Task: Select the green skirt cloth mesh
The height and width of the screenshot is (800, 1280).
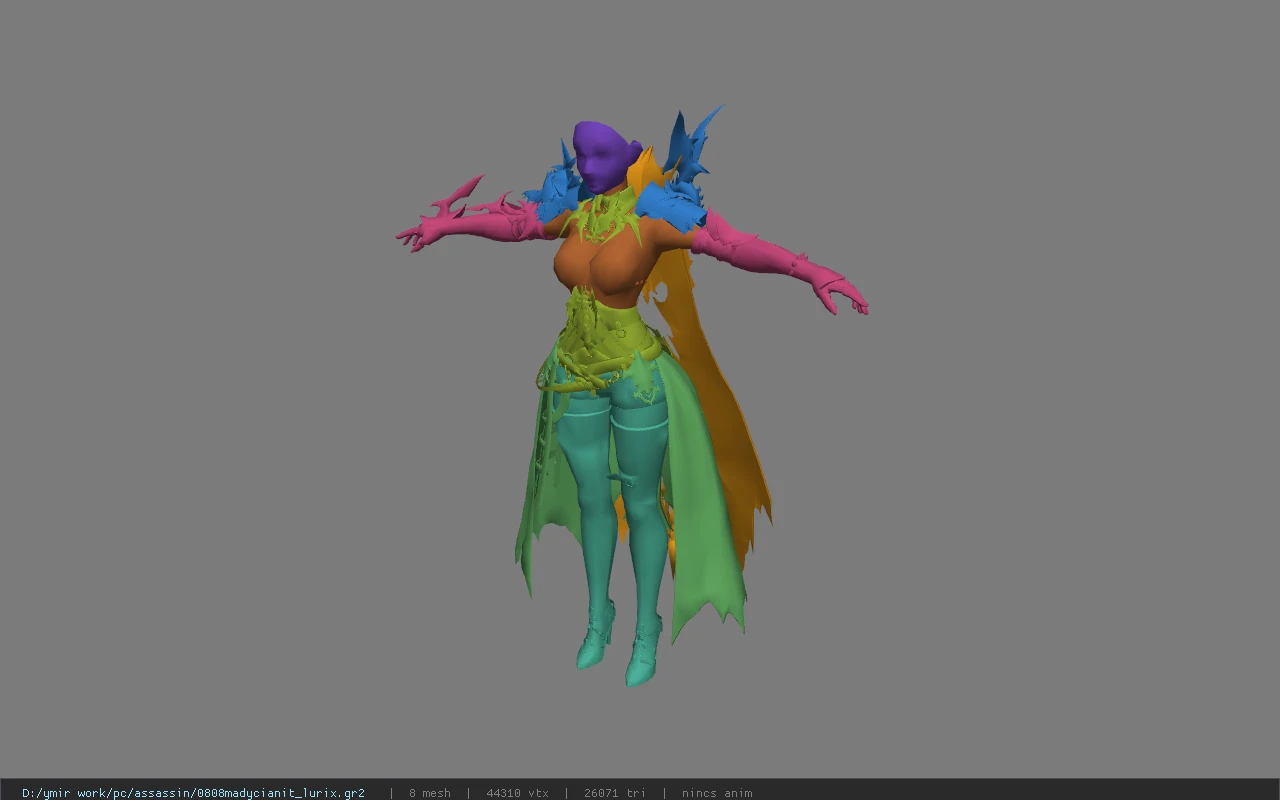Action: coord(705,500)
